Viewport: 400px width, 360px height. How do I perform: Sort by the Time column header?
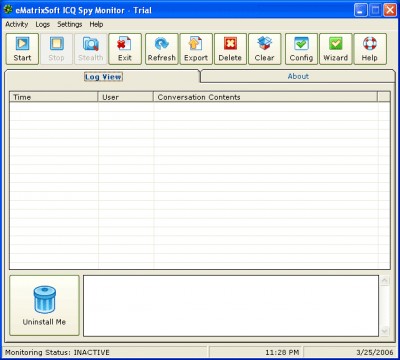(54, 97)
